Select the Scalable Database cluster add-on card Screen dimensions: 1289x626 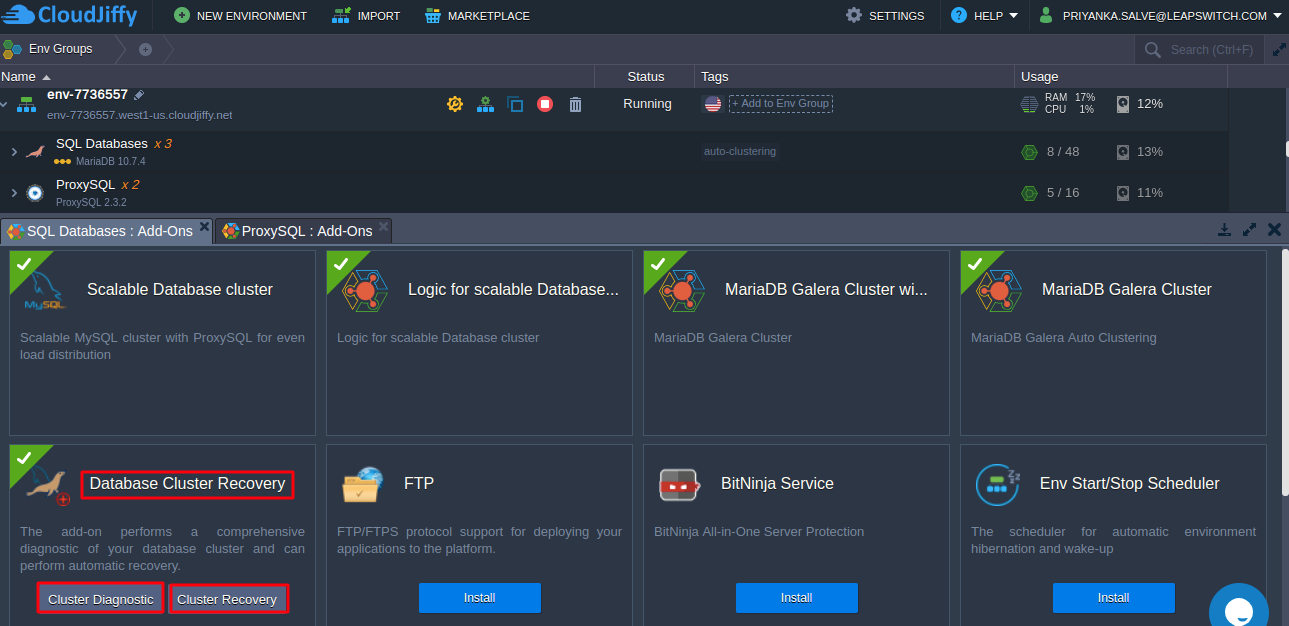[x=162, y=343]
